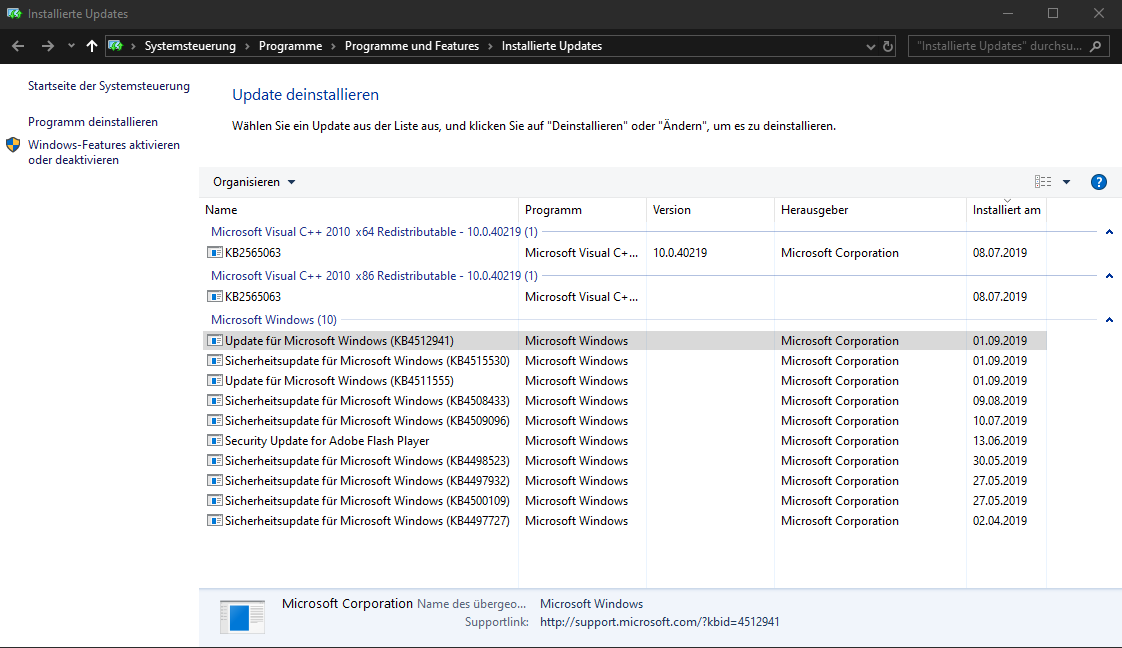The width and height of the screenshot is (1122, 648).
Task: Click the search magnifier icon
Action: coord(1095,46)
